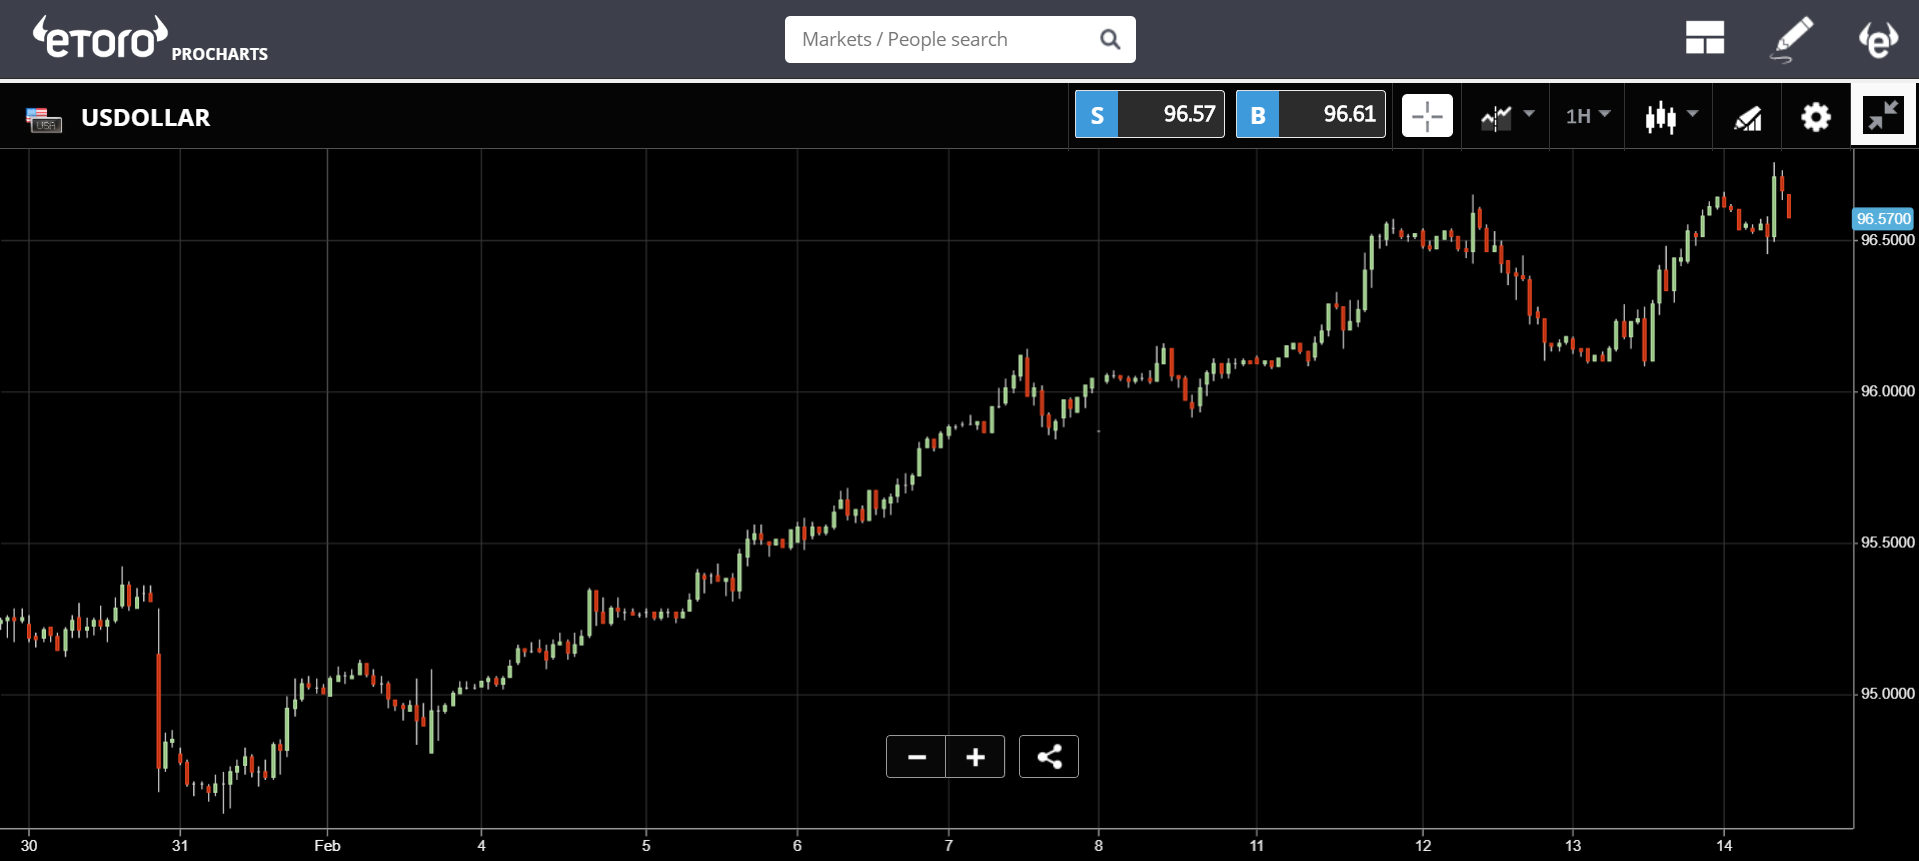
Task: Click the 95.0000 price axis label
Action: [x=1887, y=693]
